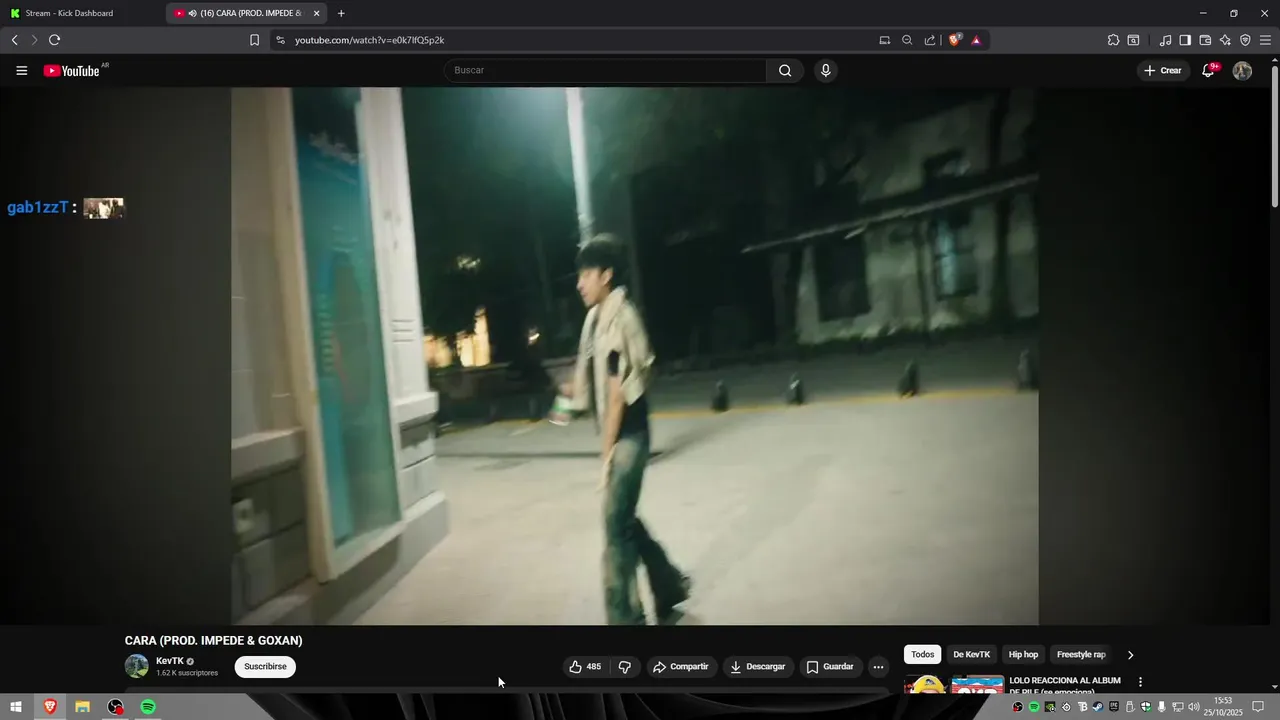Open options for LOLO REACCIONA video
The height and width of the screenshot is (720, 1280).
(x=1140, y=682)
